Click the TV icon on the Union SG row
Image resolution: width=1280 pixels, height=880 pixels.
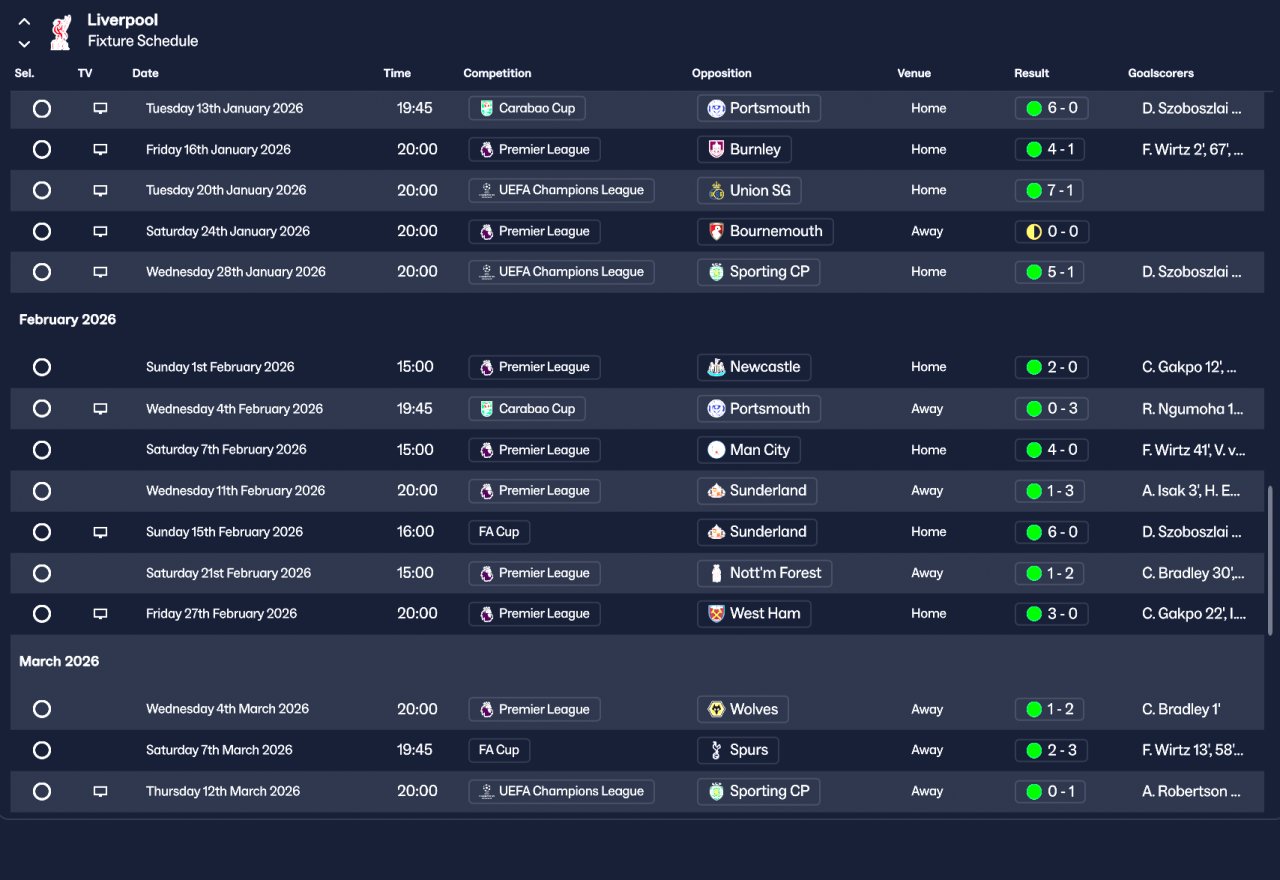[100, 190]
